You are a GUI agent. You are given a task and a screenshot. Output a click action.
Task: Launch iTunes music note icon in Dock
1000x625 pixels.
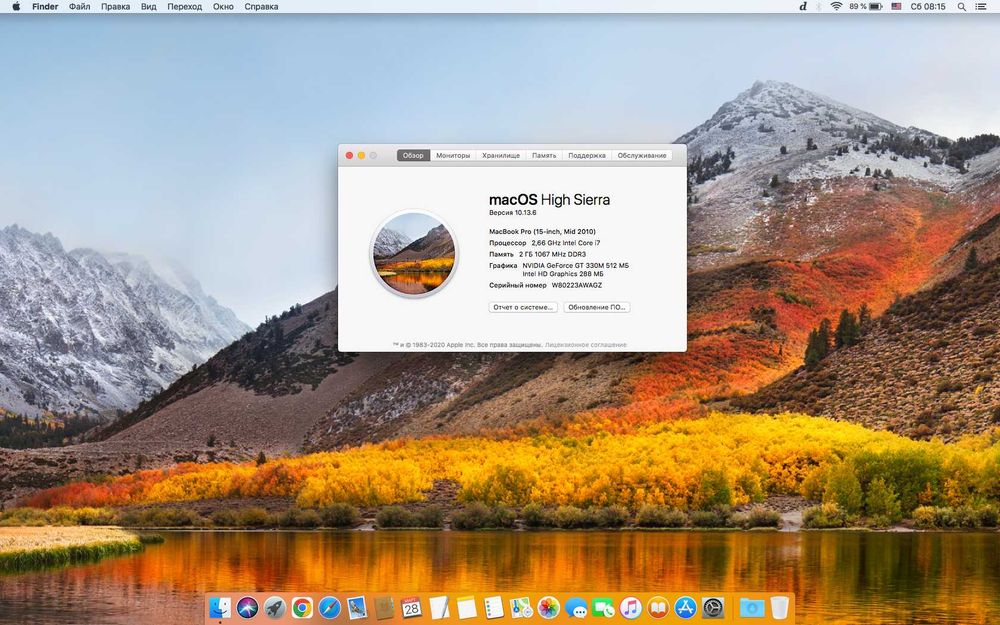click(x=631, y=608)
